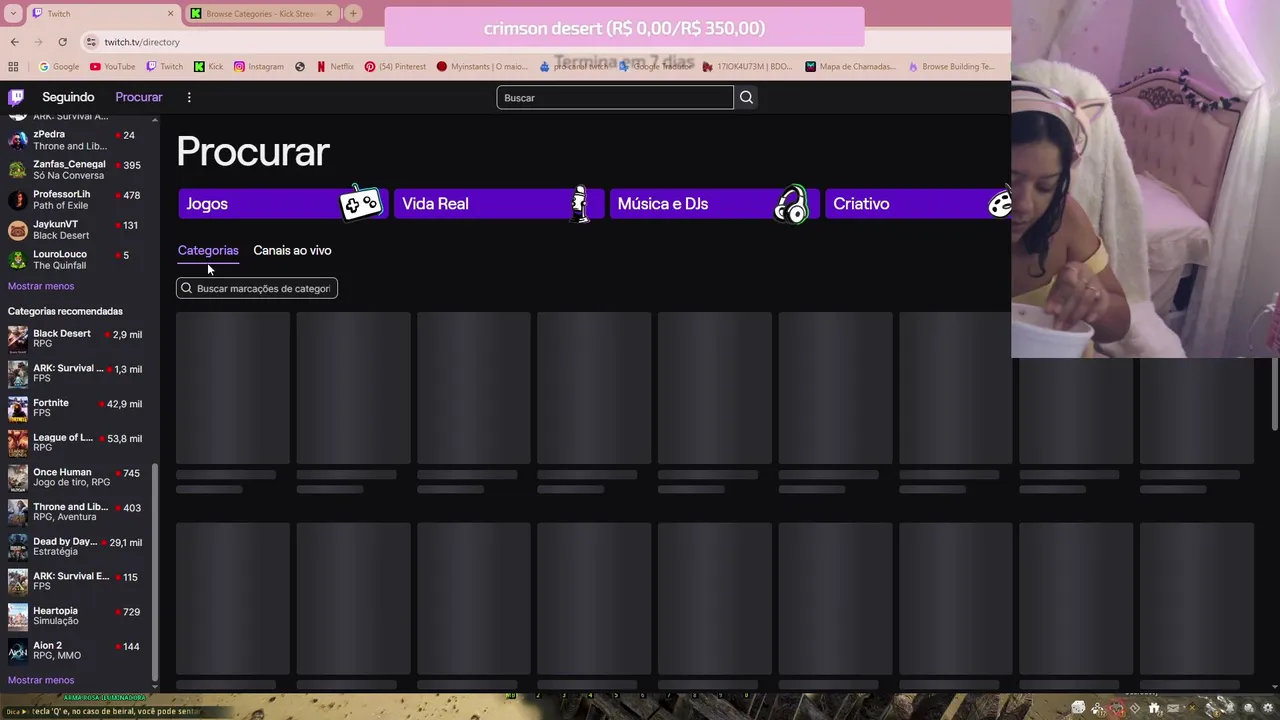Click the sidebar vertical scrollbar
Image resolution: width=1280 pixels, height=720 pixels.
point(154,570)
